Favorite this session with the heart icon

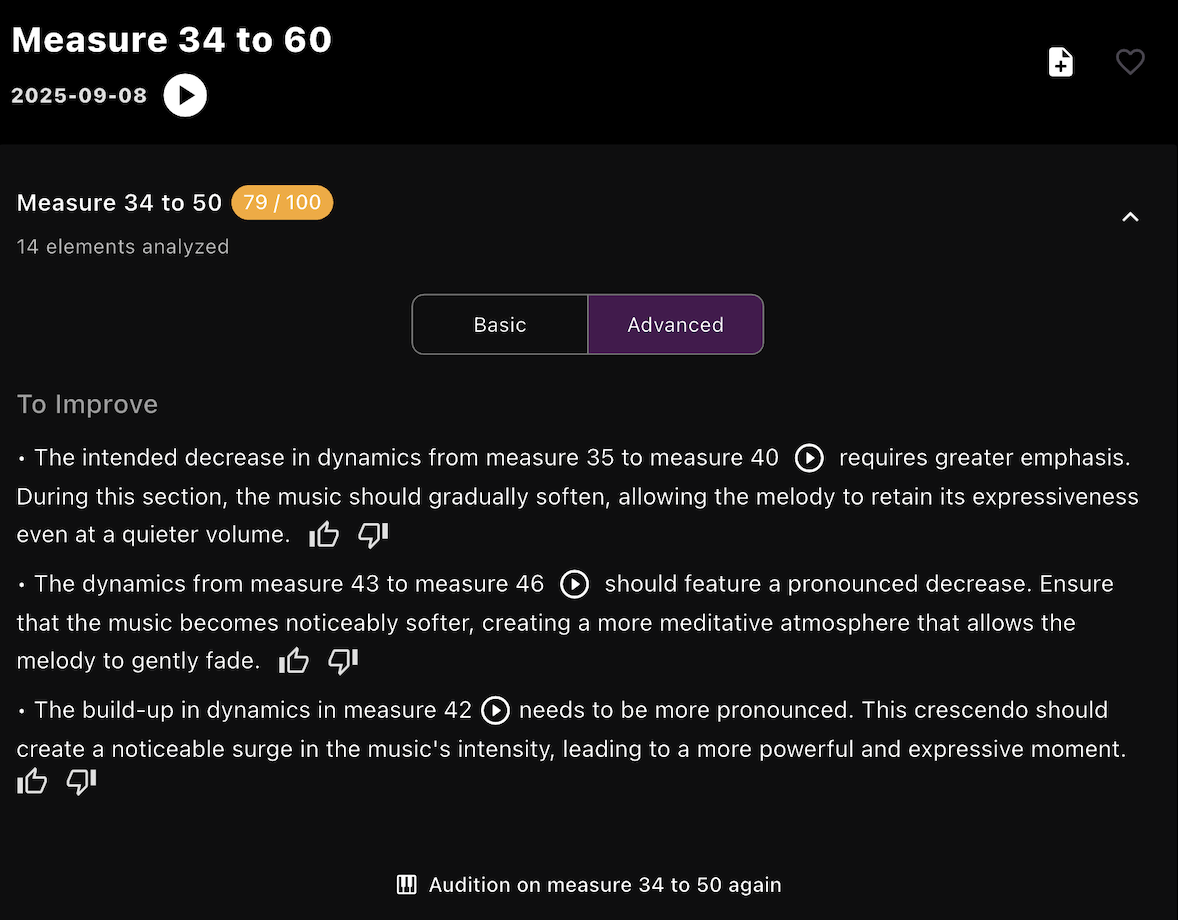tap(1130, 62)
